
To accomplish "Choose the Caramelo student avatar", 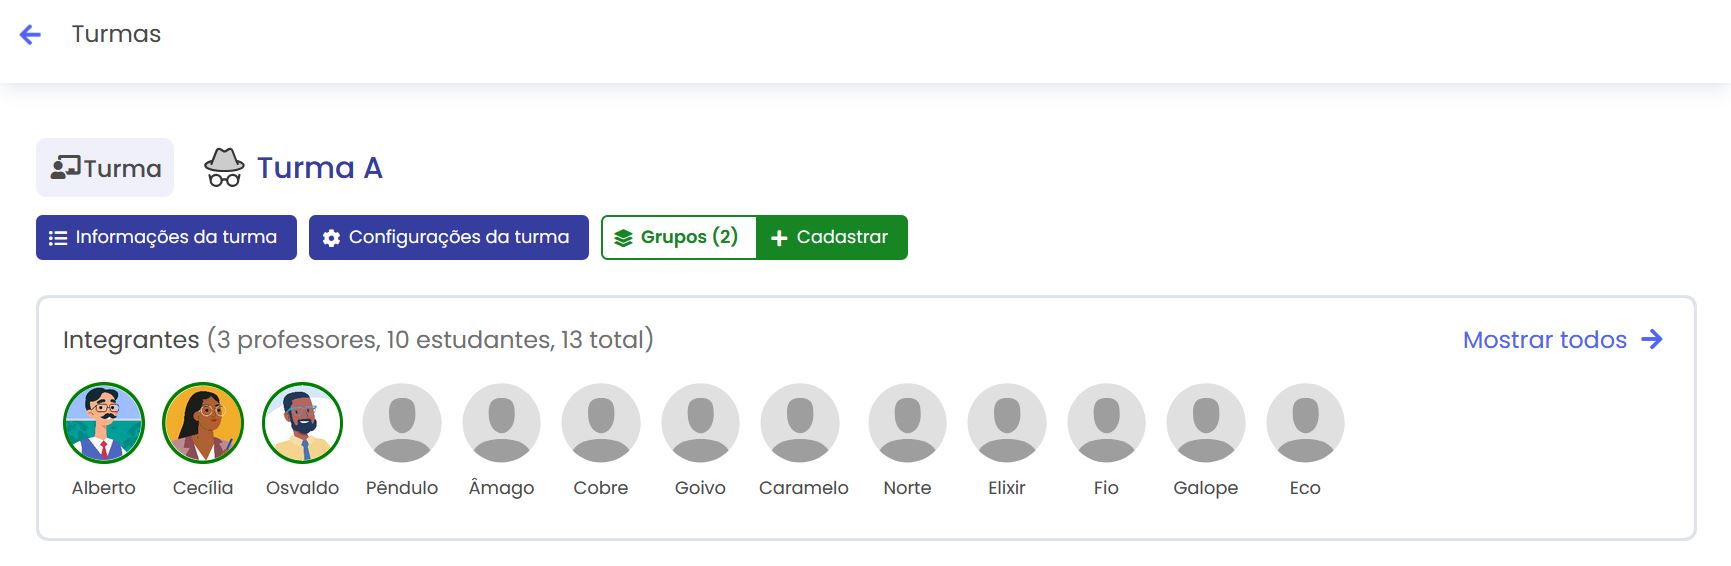I will point(800,423).
